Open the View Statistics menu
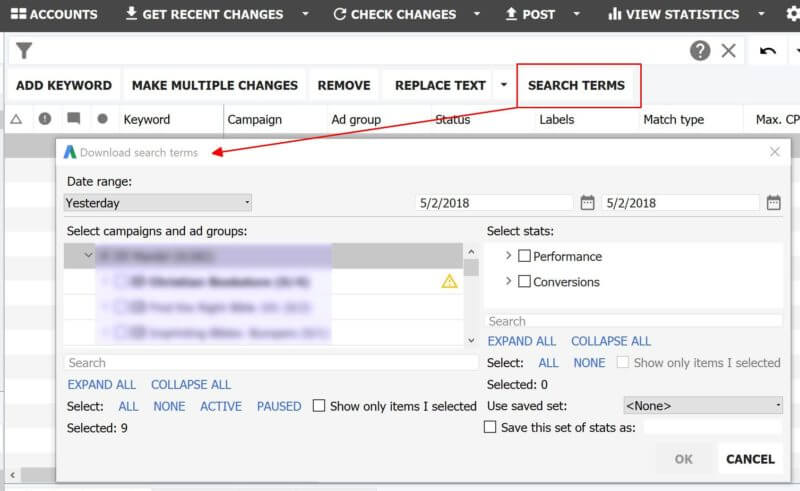This screenshot has height=491, width=800. coord(673,14)
